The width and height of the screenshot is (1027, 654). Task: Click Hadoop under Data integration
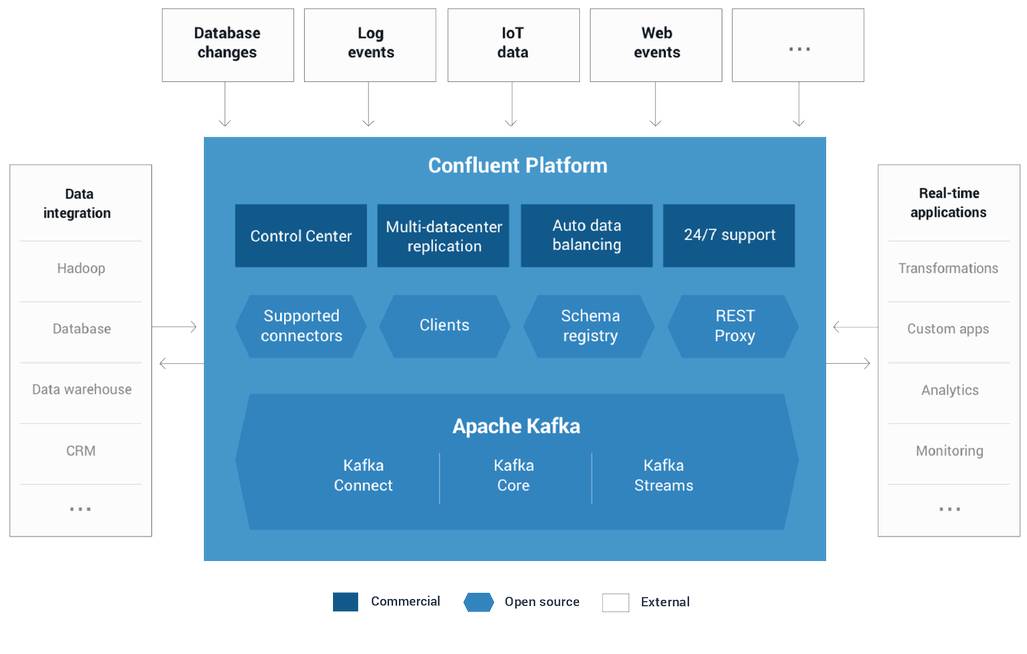[x=81, y=268]
